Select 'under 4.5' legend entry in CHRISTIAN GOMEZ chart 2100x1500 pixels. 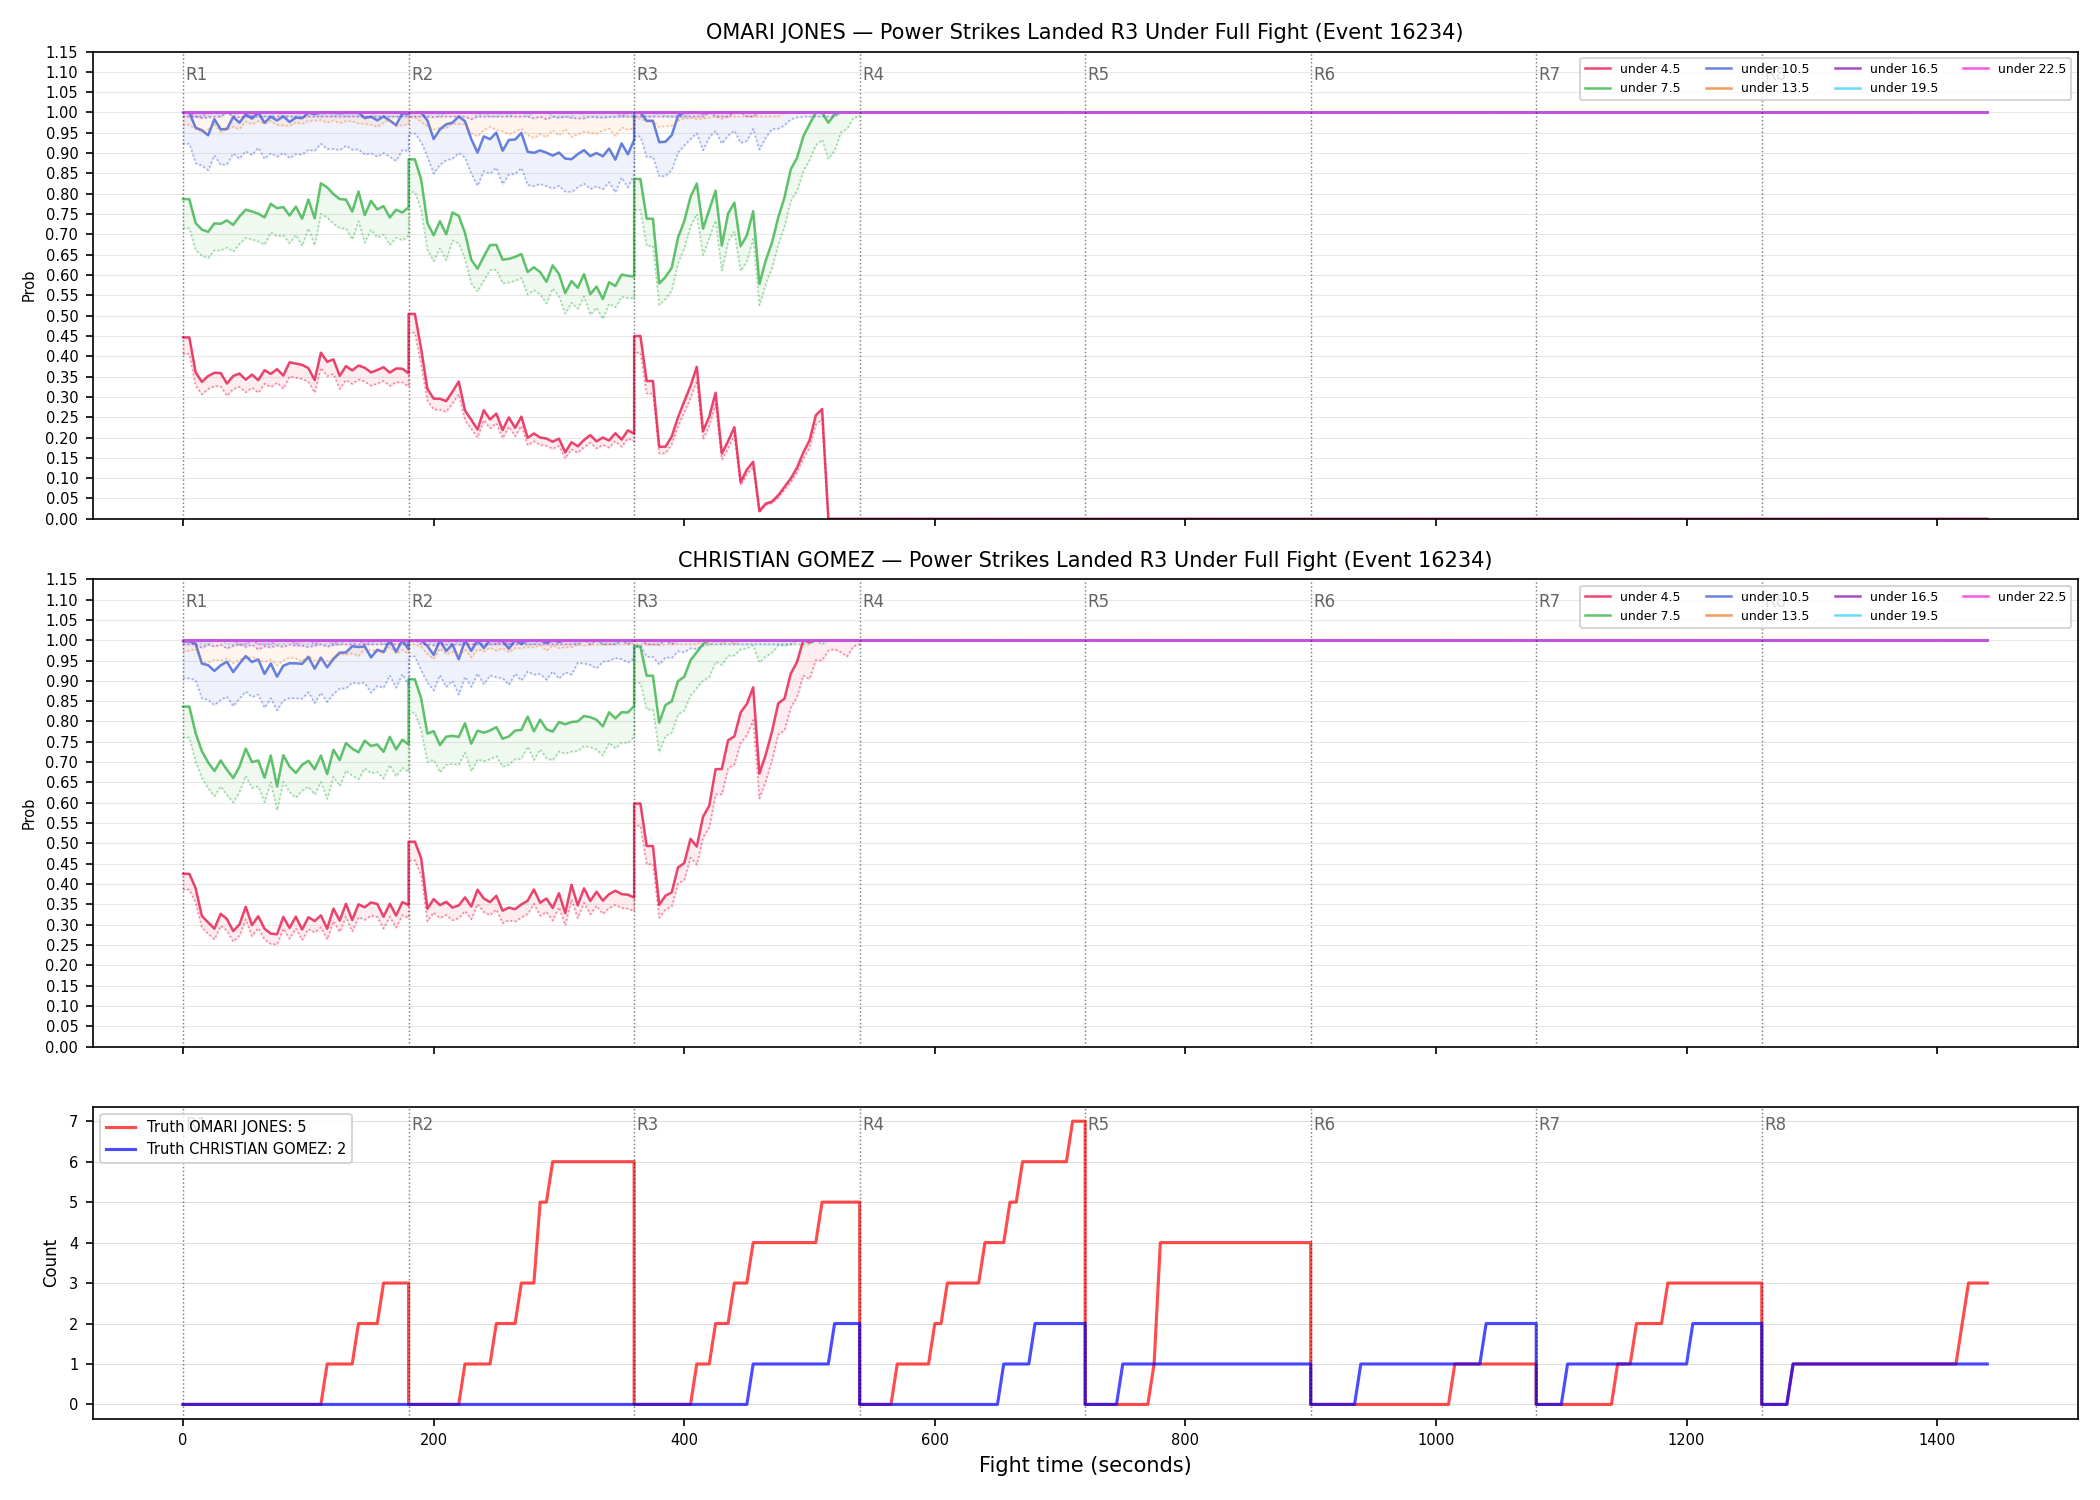pyautogui.click(x=1632, y=597)
